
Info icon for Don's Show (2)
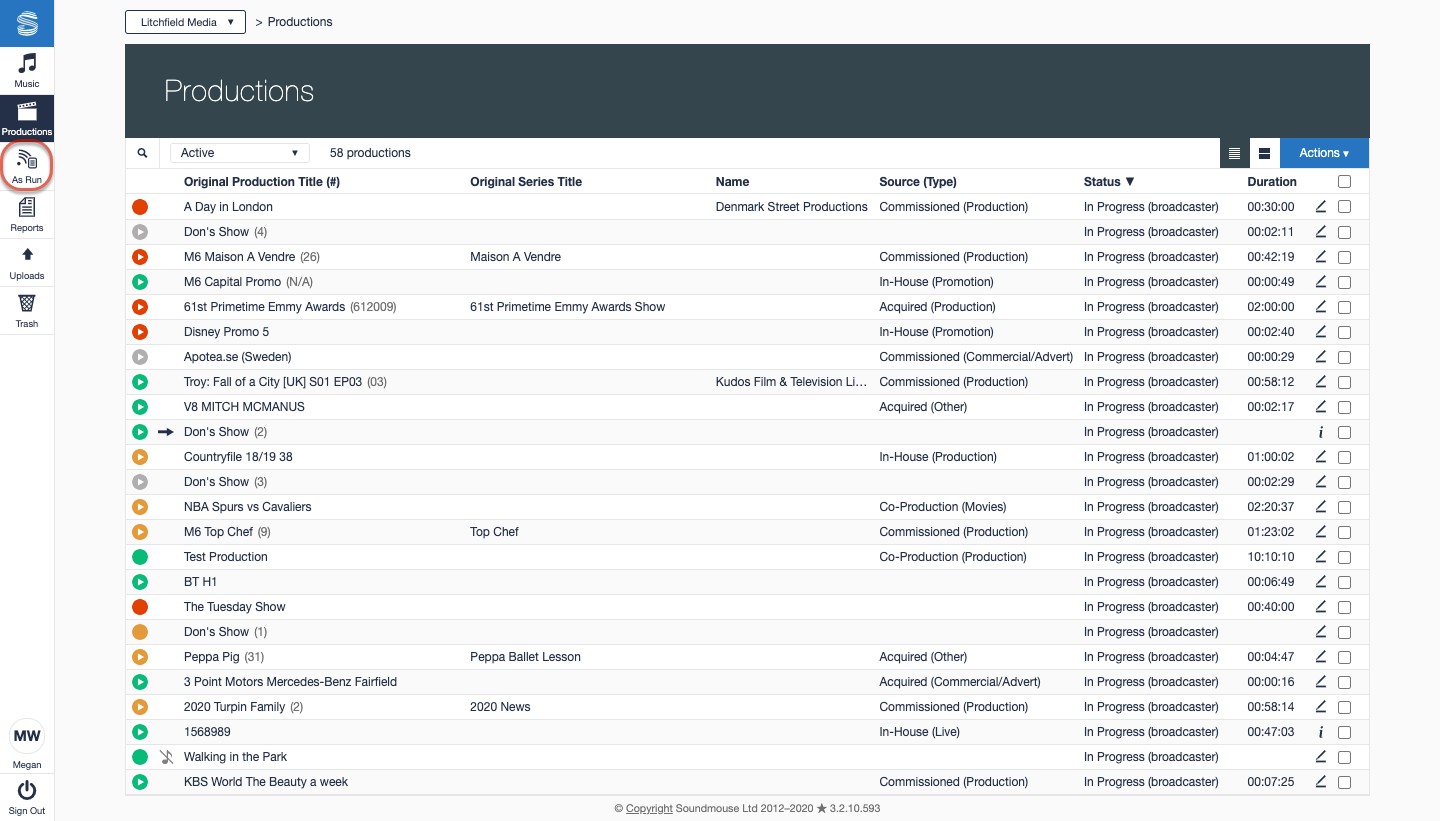click(x=1320, y=432)
